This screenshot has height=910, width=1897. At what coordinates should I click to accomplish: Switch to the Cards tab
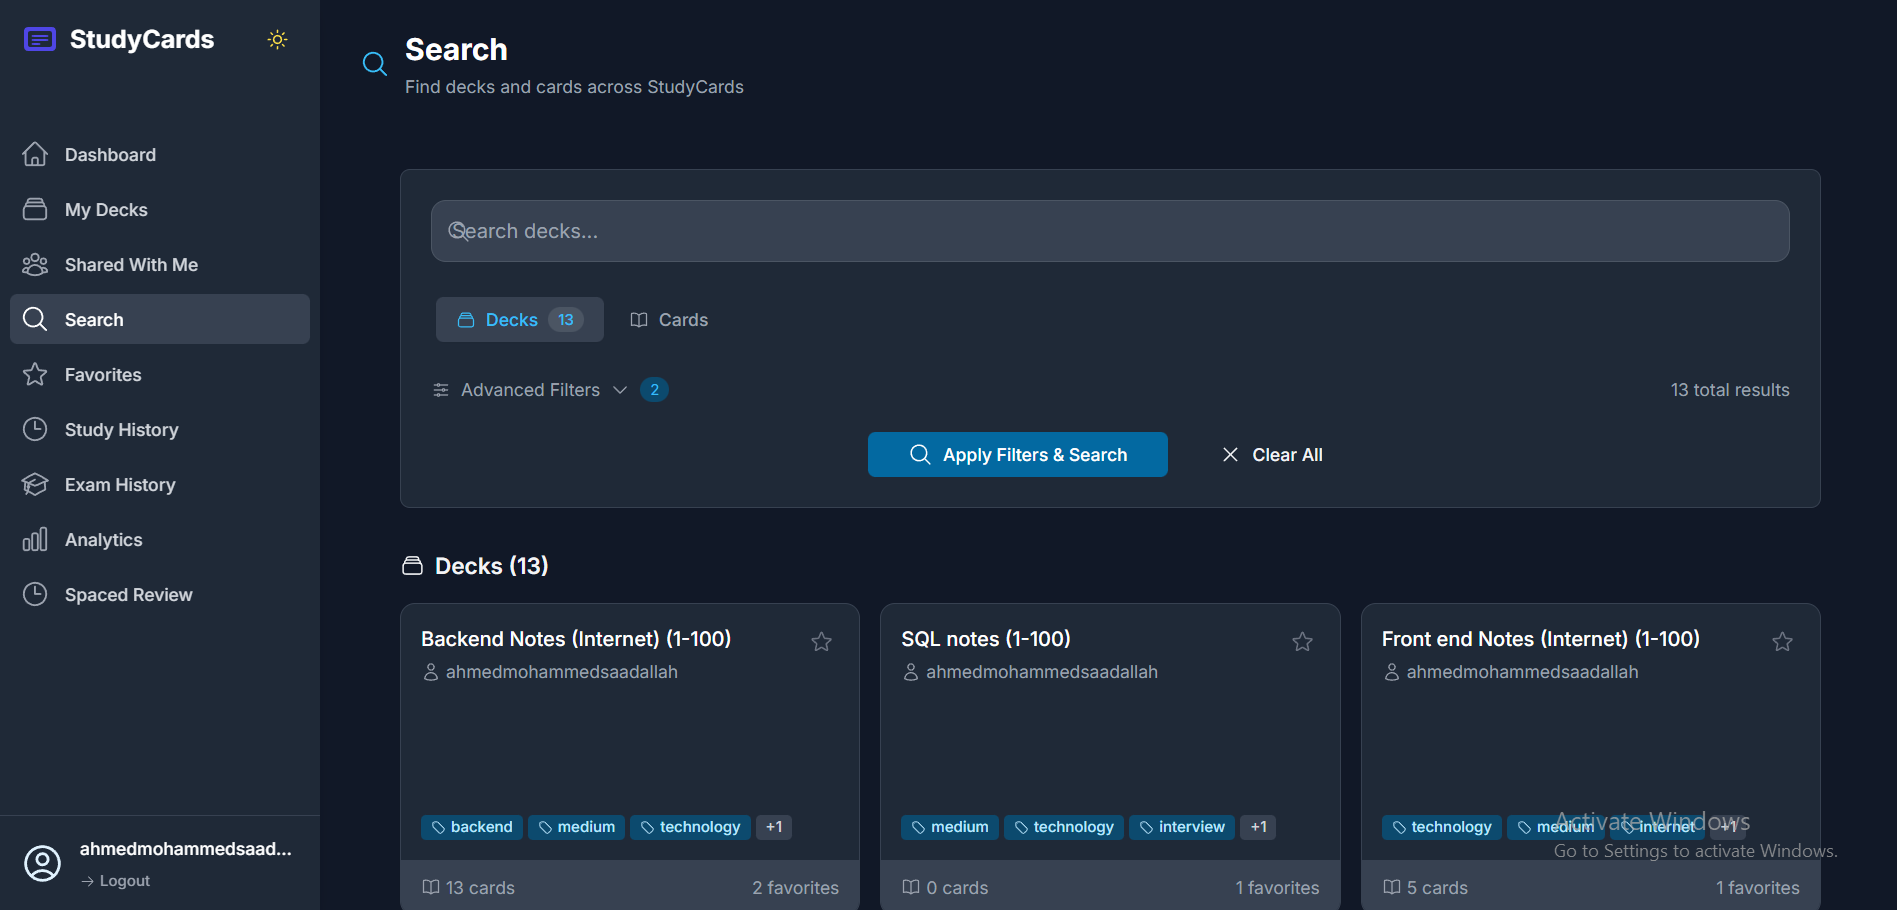click(x=669, y=319)
